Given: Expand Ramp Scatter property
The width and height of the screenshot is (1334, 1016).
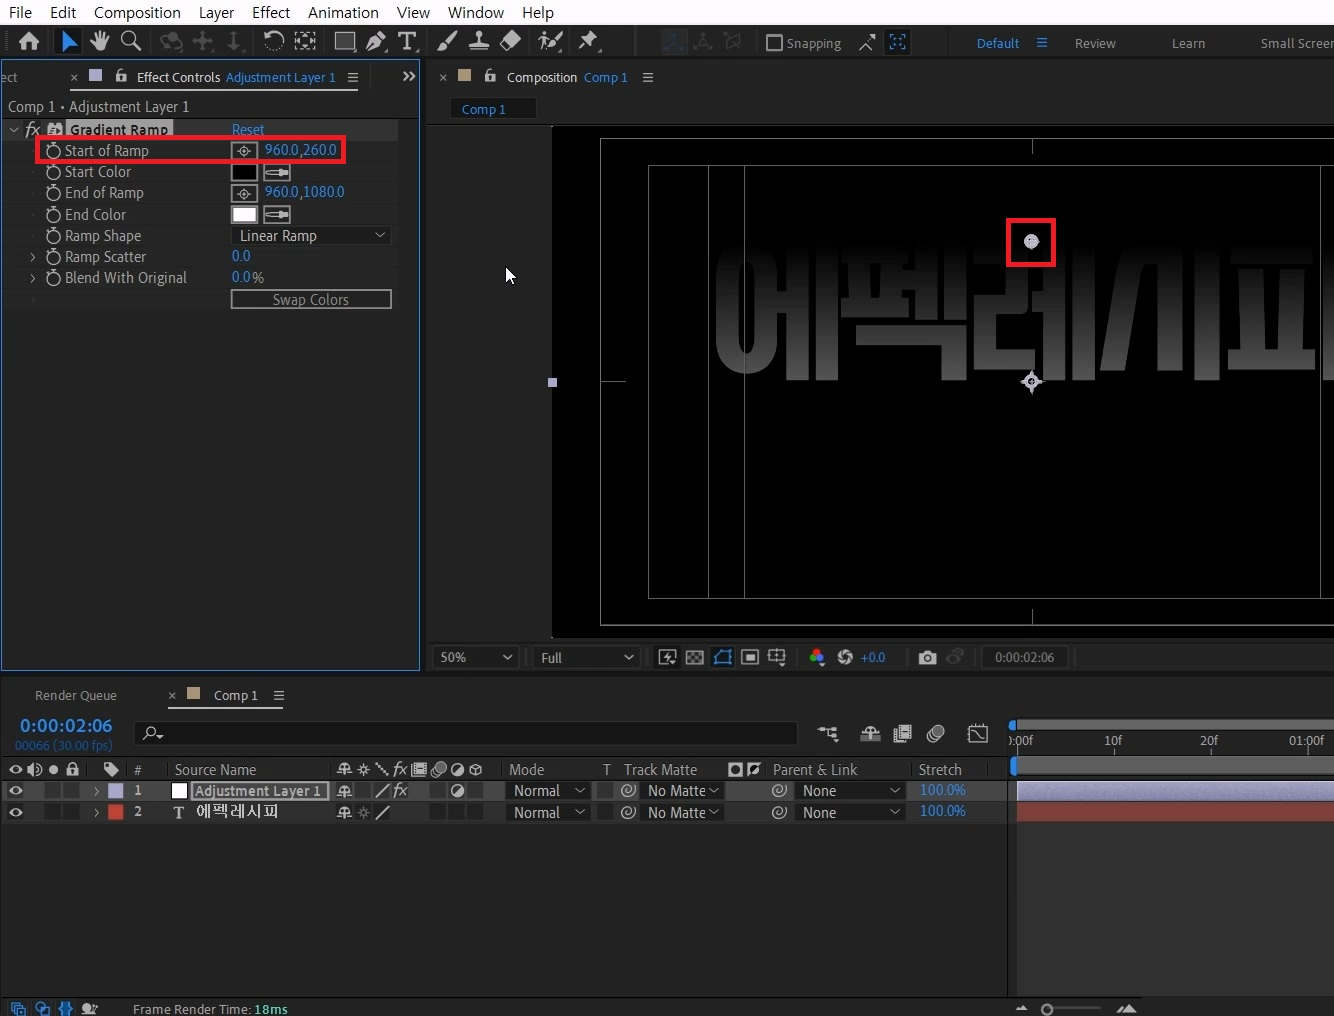Looking at the screenshot, I should tap(33, 257).
